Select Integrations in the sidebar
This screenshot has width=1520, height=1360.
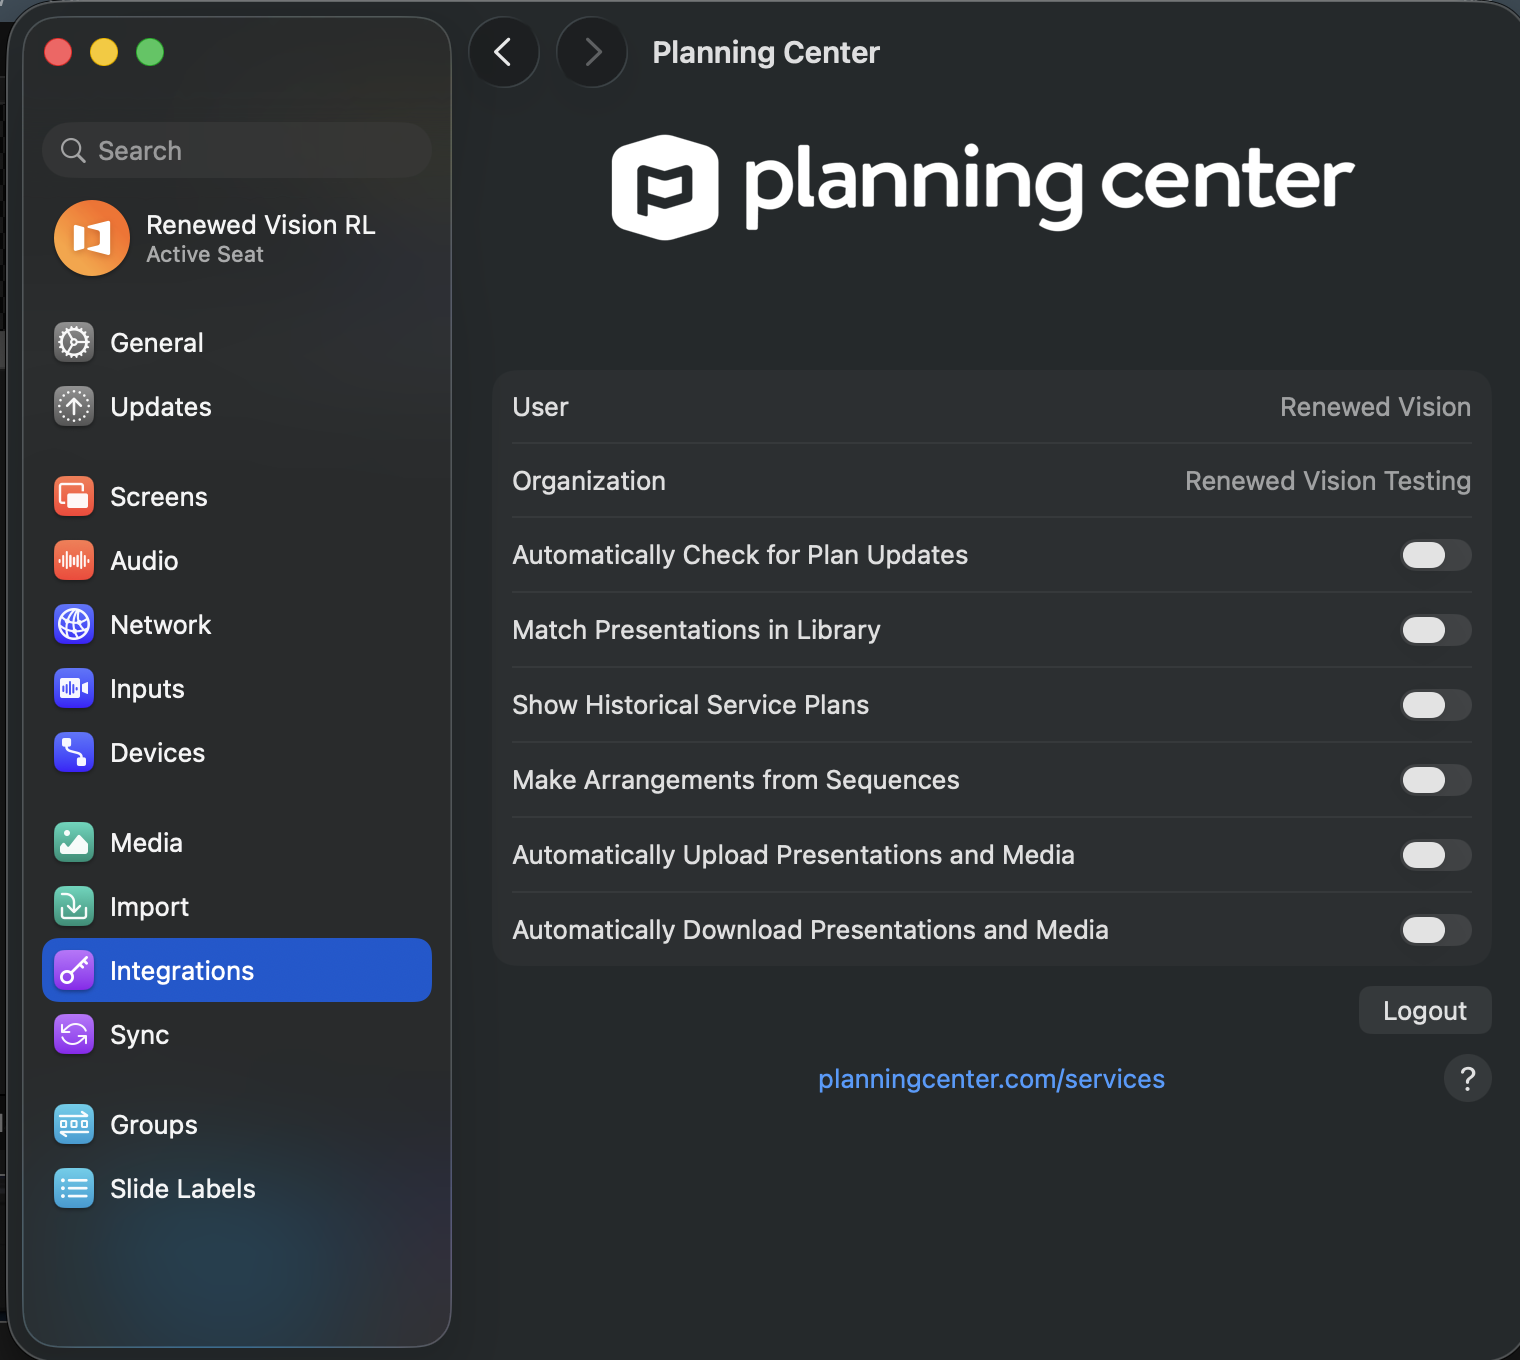(x=237, y=970)
